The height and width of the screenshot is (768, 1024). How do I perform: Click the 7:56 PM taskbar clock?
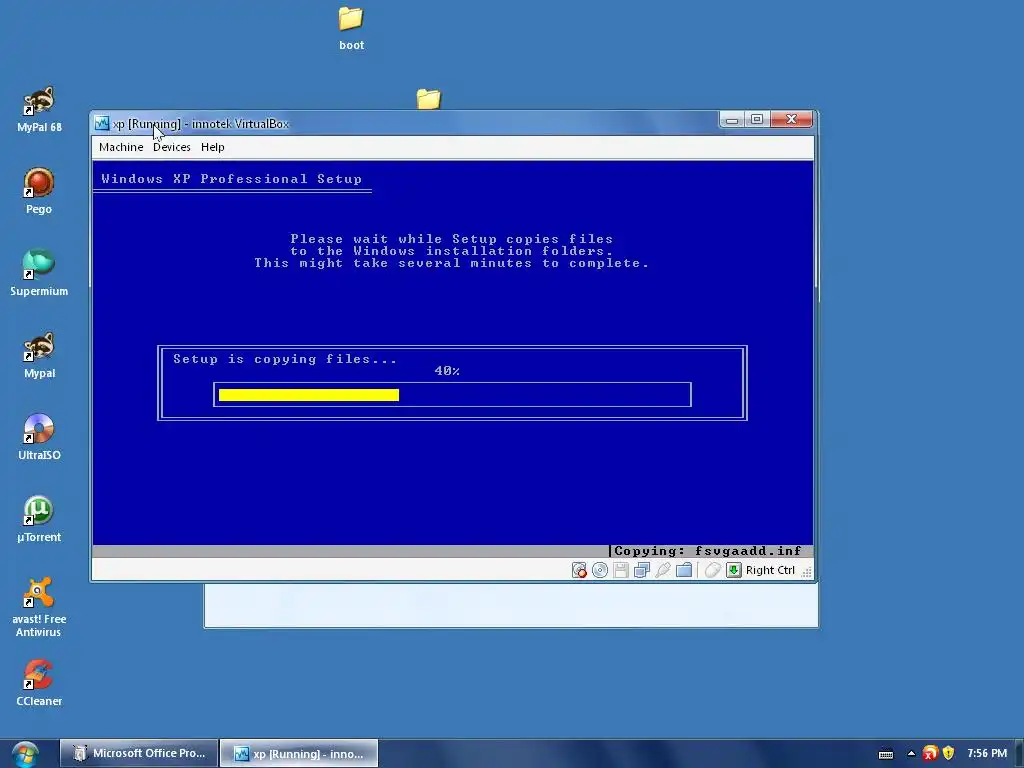click(987, 753)
